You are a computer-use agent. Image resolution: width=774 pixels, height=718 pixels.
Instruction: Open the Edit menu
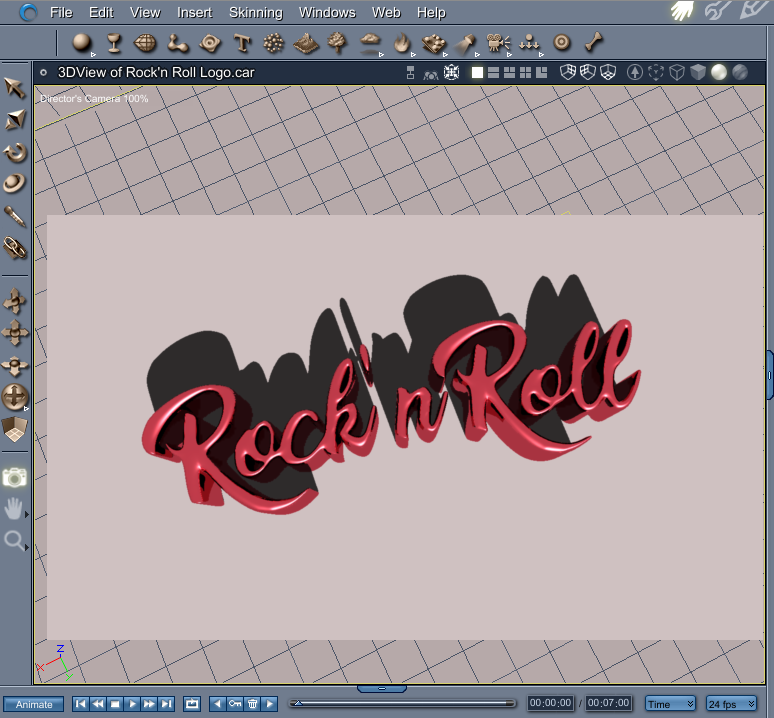(x=101, y=12)
